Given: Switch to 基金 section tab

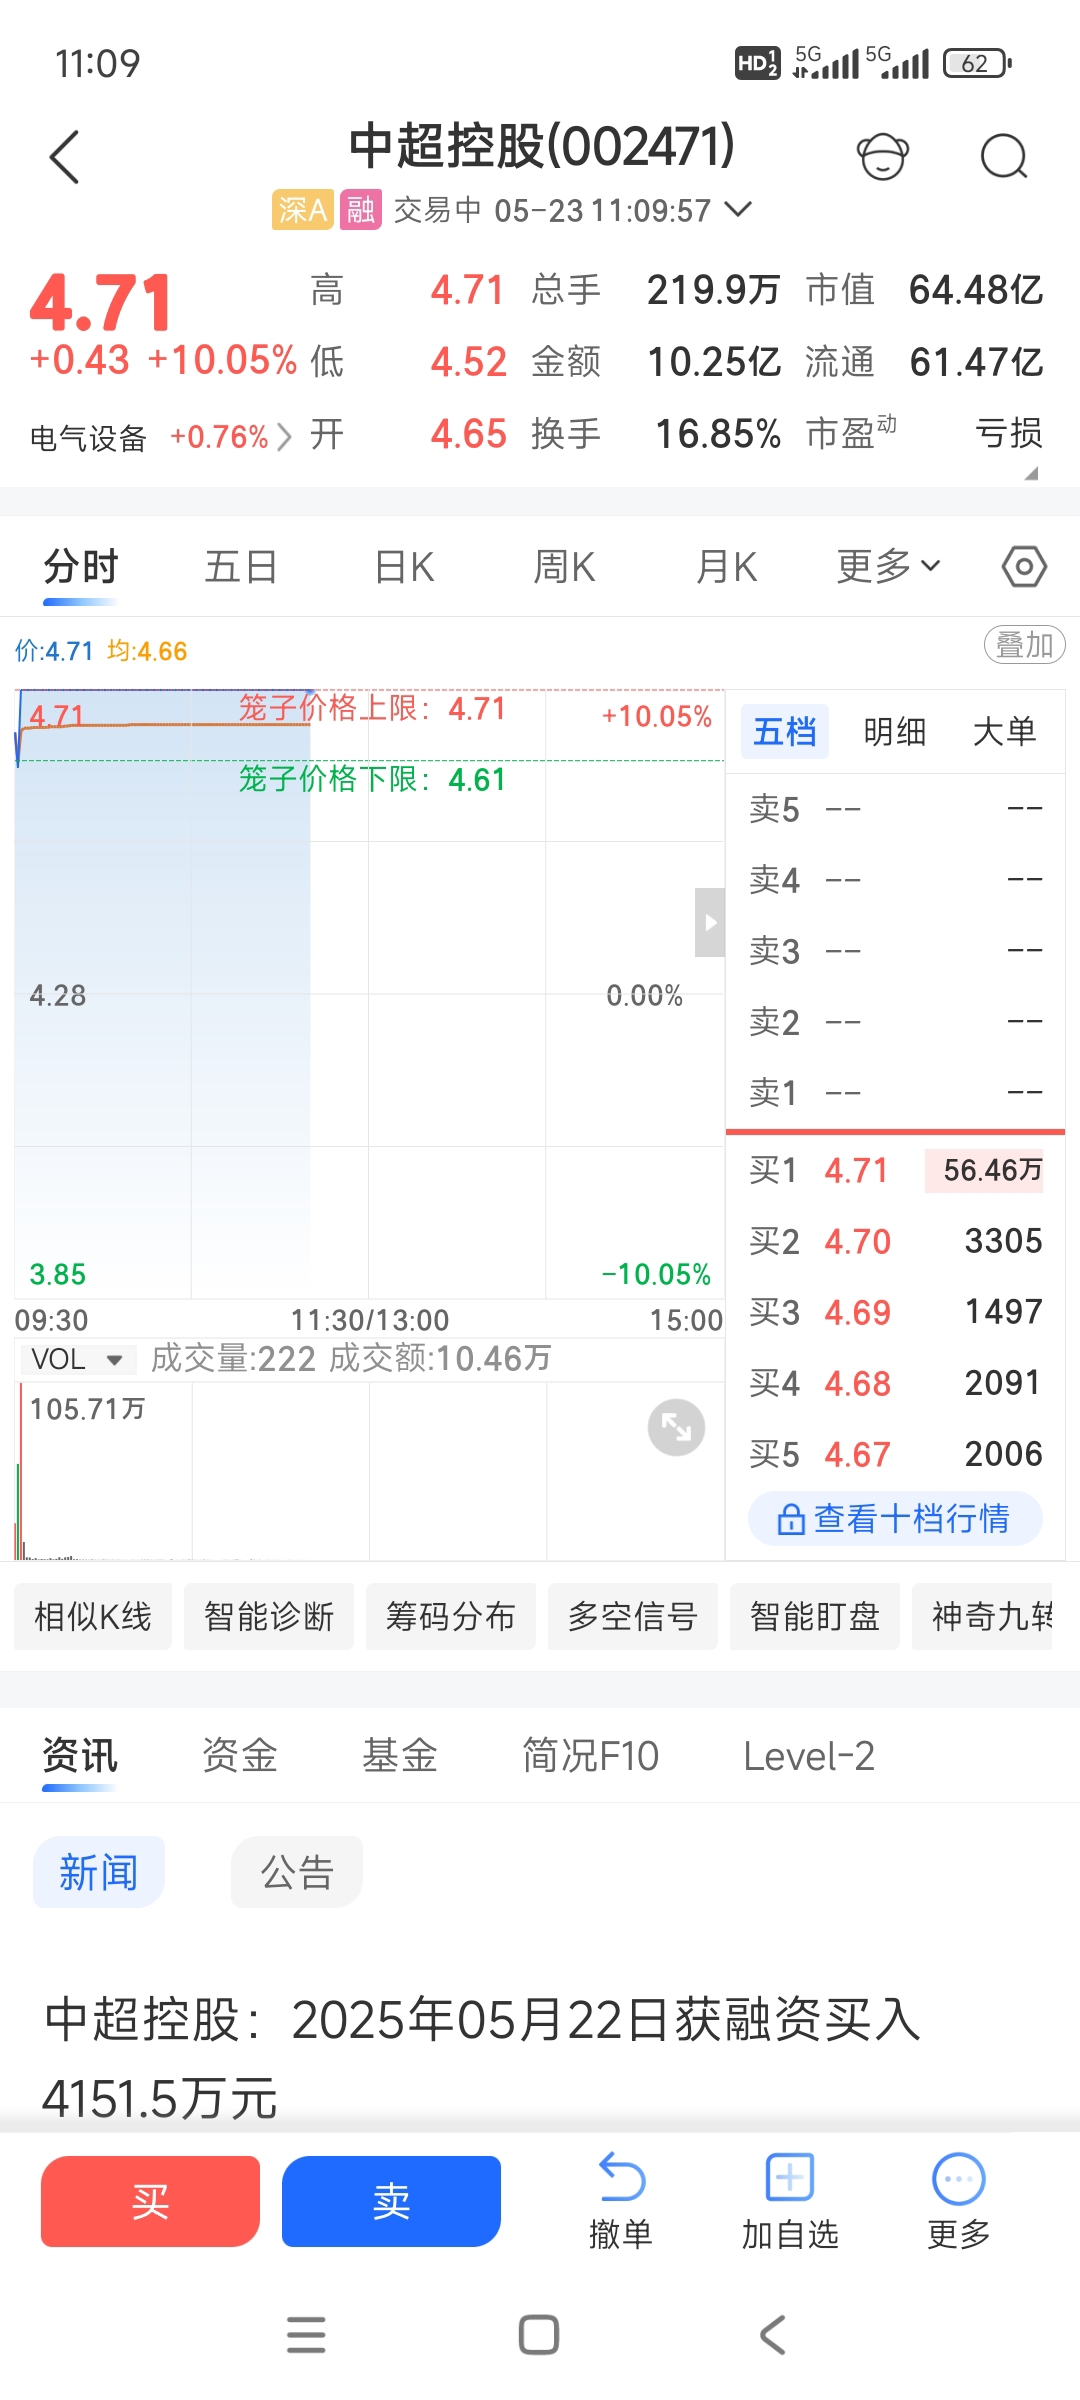Looking at the screenshot, I should [x=400, y=1756].
